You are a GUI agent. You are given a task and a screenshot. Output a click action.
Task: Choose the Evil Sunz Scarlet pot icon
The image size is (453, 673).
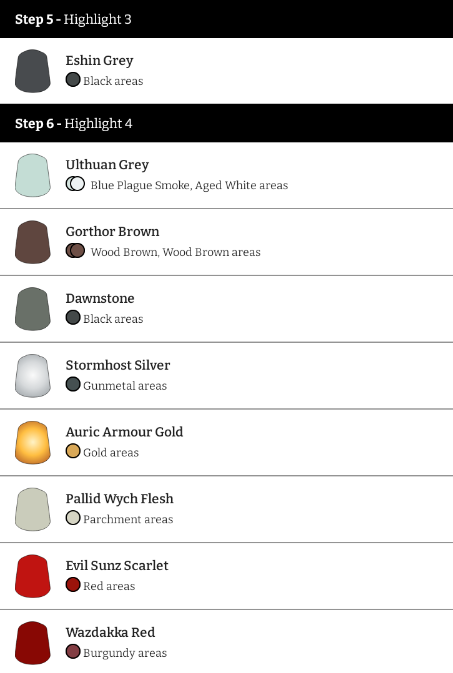(33, 576)
